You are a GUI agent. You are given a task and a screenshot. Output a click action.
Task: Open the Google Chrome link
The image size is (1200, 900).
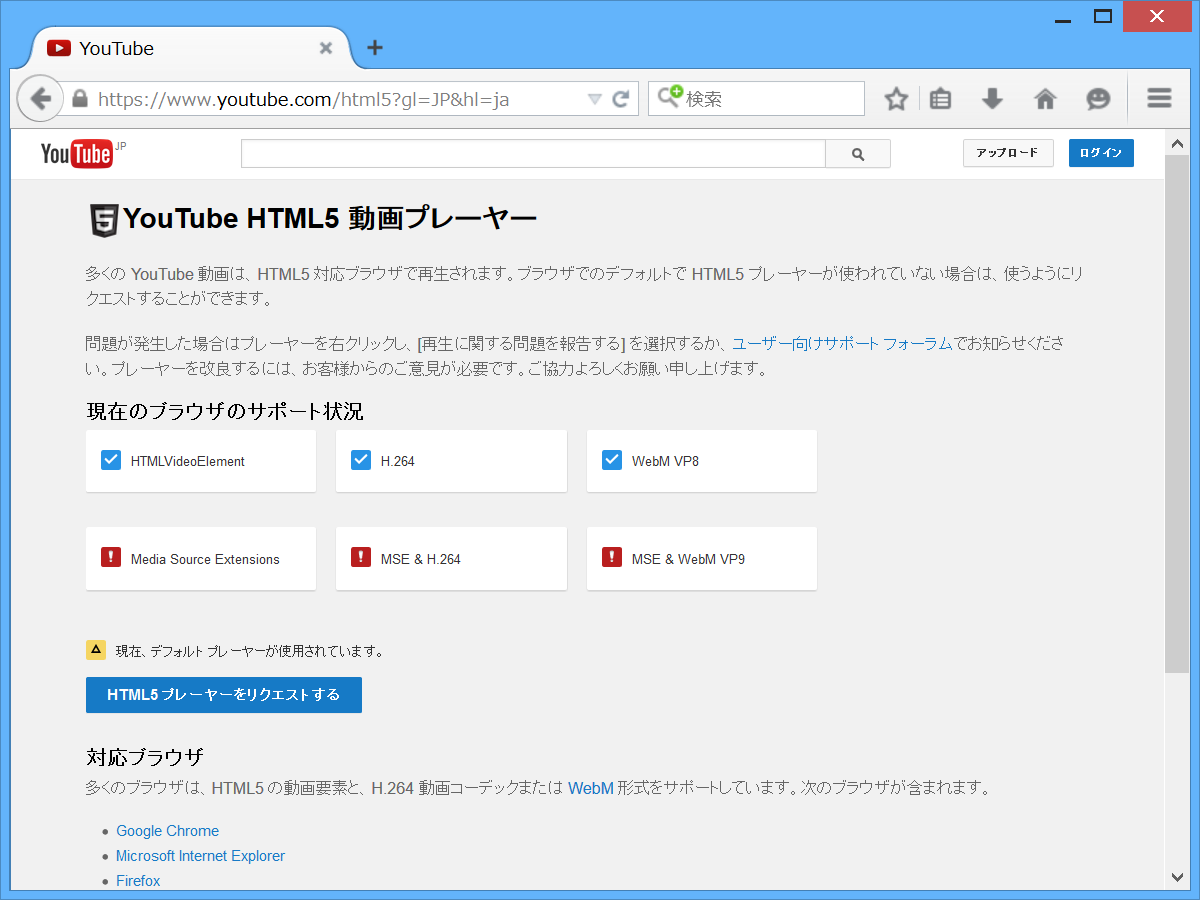pos(167,831)
